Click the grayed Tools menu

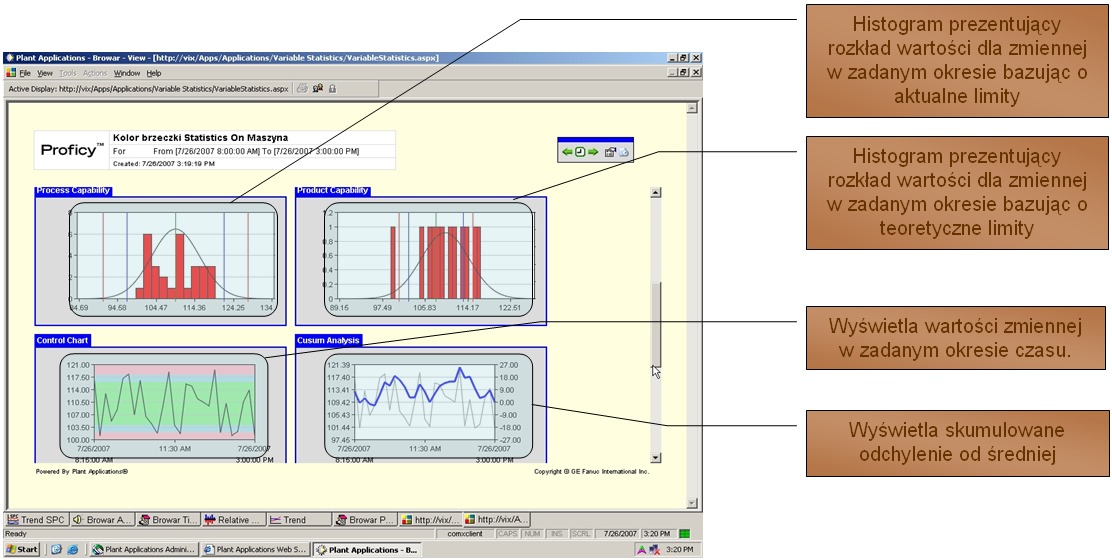point(67,73)
